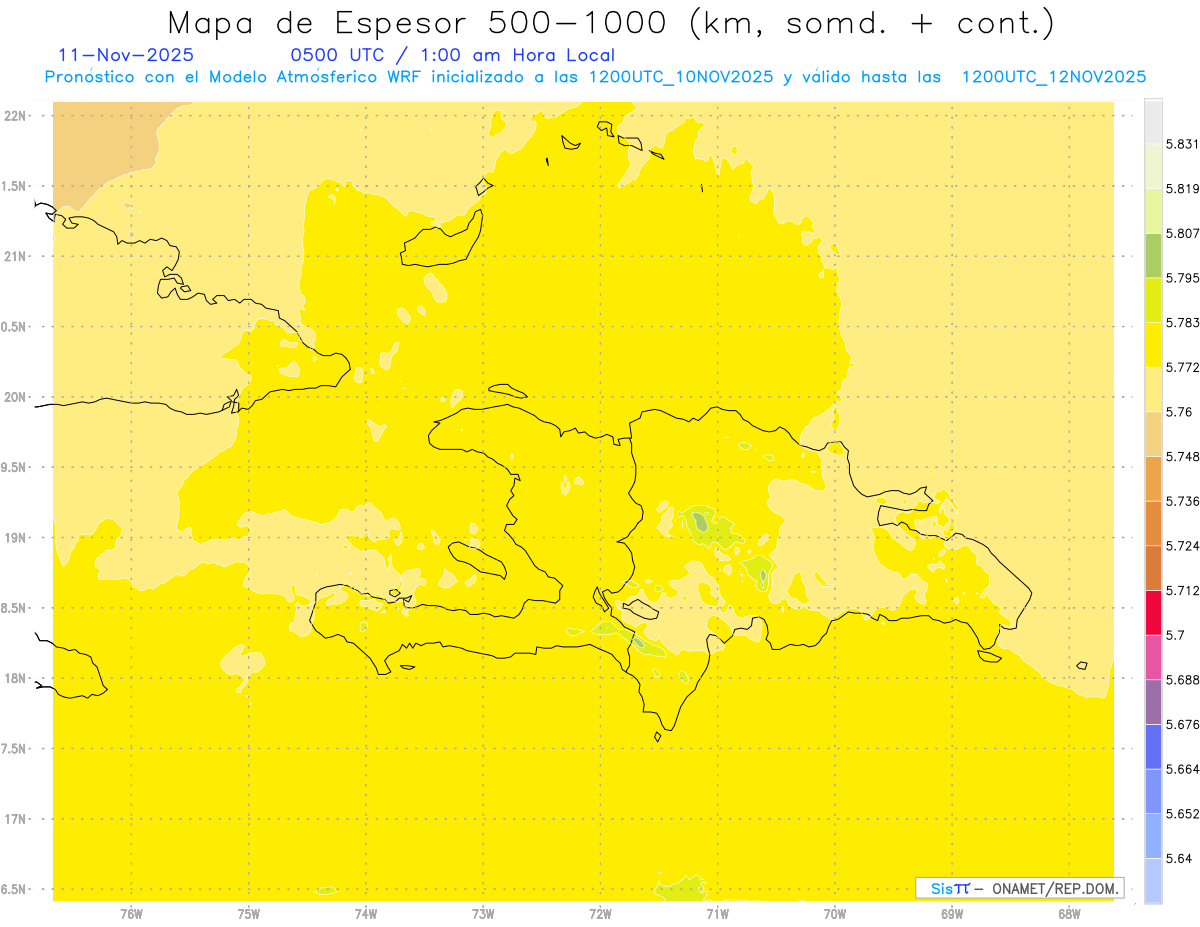Click the longitude label '68W'
The image size is (1200, 927).
(1069, 914)
